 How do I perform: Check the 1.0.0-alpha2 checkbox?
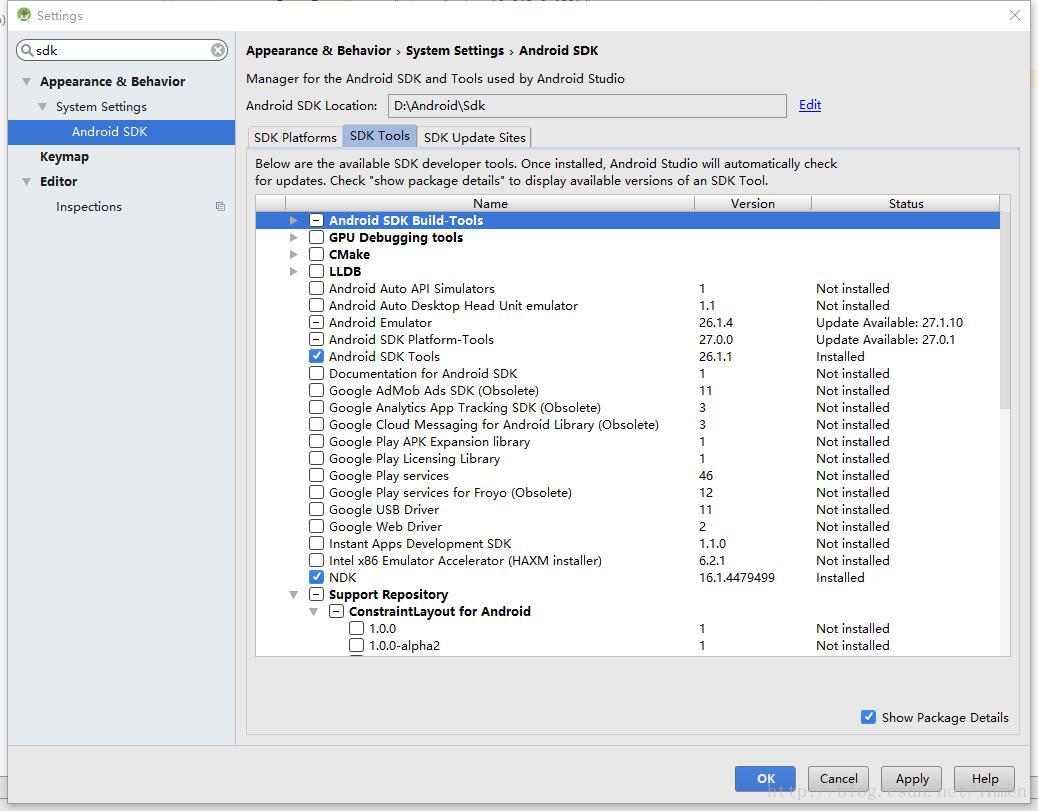356,645
